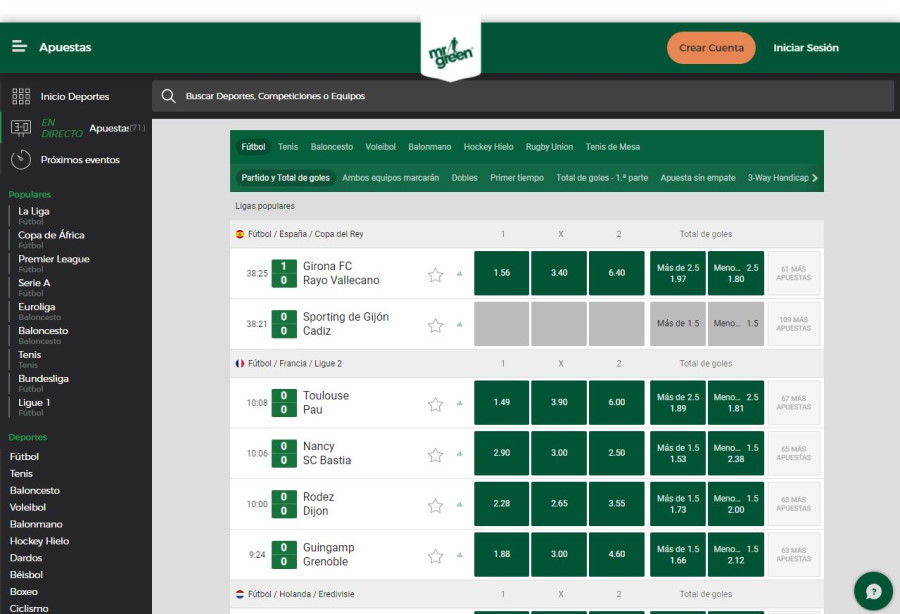
Task: Switch to the Hockey Hielo sport tab
Action: point(488,147)
